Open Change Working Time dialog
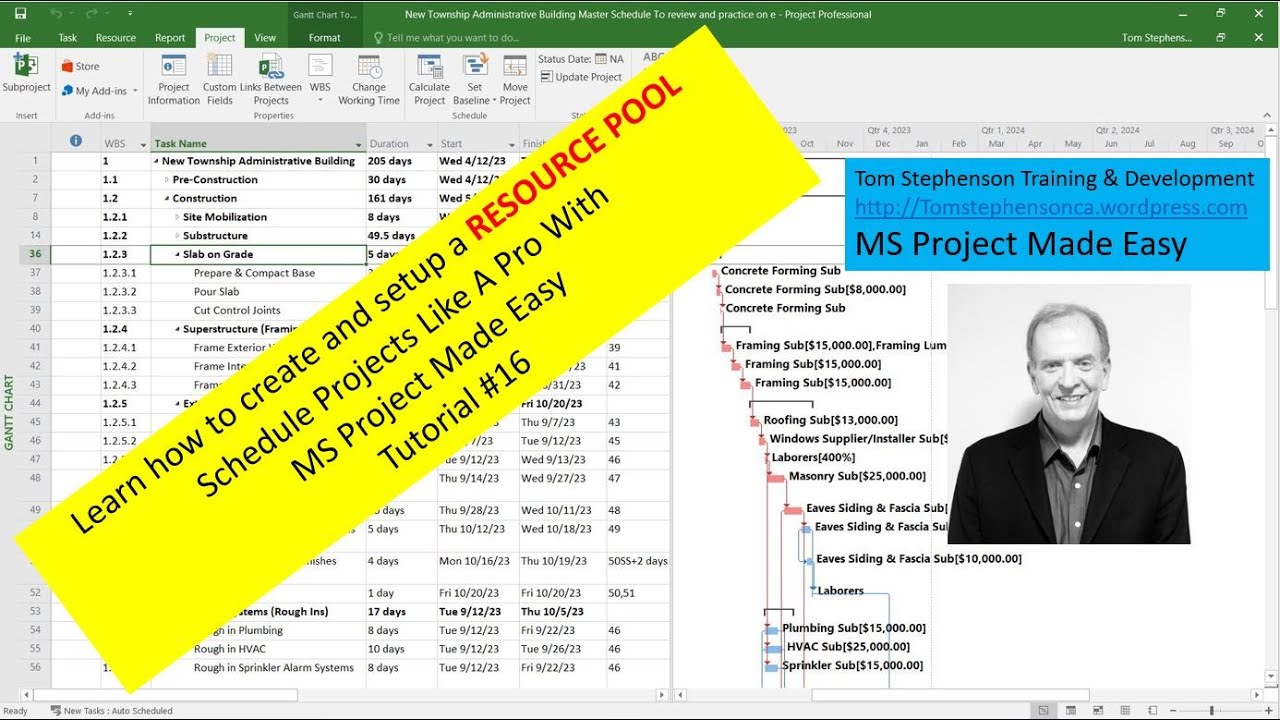This screenshot has width=1280, height=720. pyautogui.click(x=369, y=79)
